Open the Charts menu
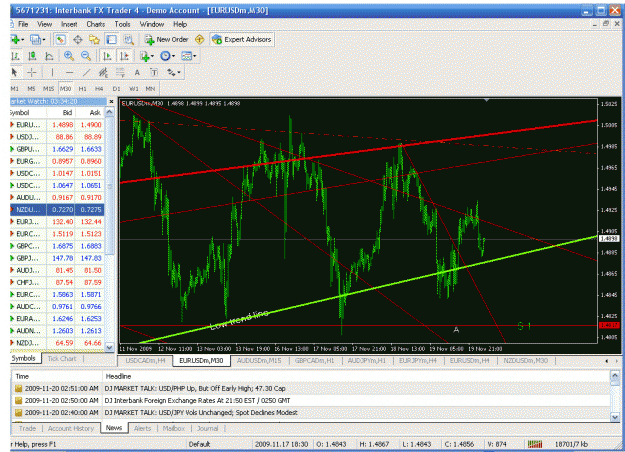Screen dimensions: 625x452 point(96,24)
